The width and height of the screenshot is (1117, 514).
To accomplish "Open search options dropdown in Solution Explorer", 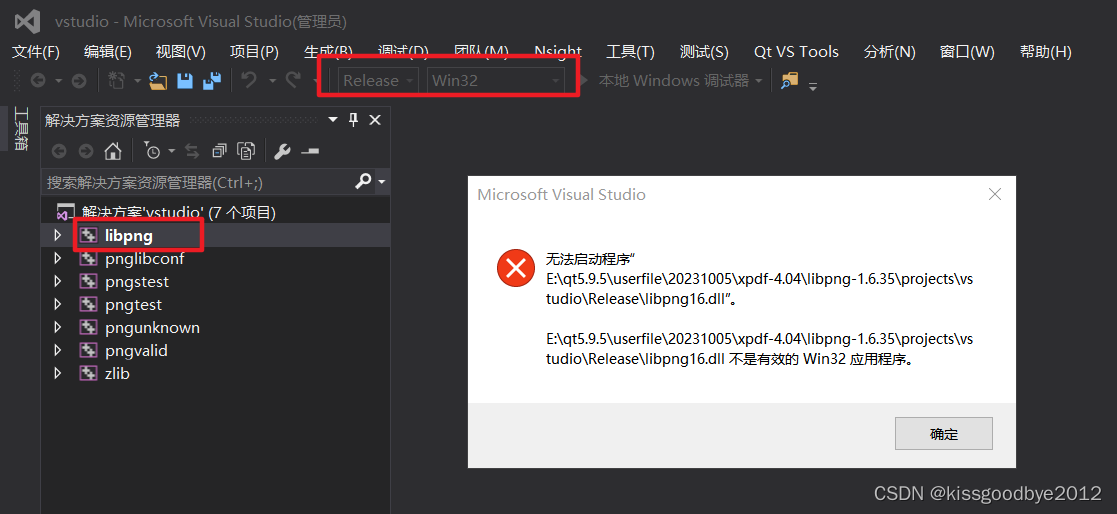I will 382,182.
